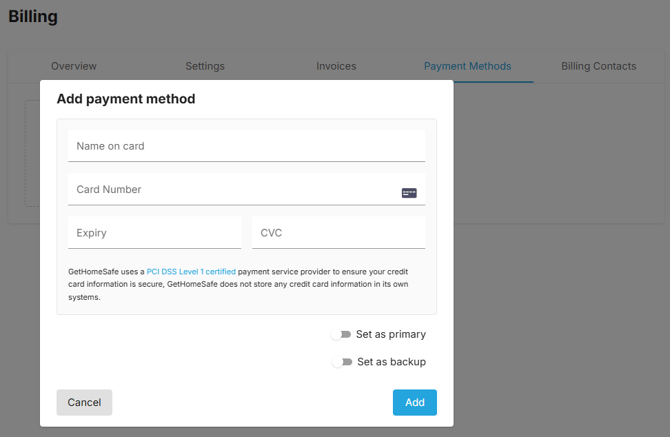Go to the Invoices tab
Screen dimensions: 670x437
336,66
